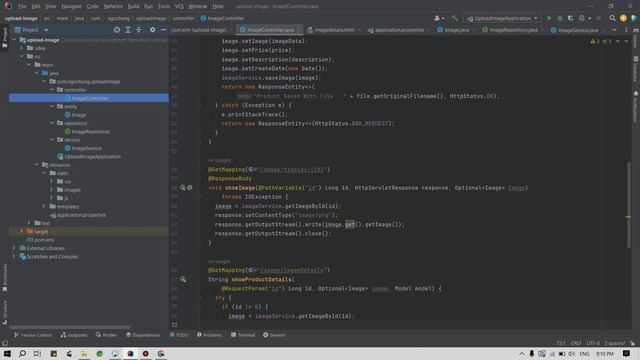
Task: Click the CRLF line separator status entry
Action: point(576,343)
